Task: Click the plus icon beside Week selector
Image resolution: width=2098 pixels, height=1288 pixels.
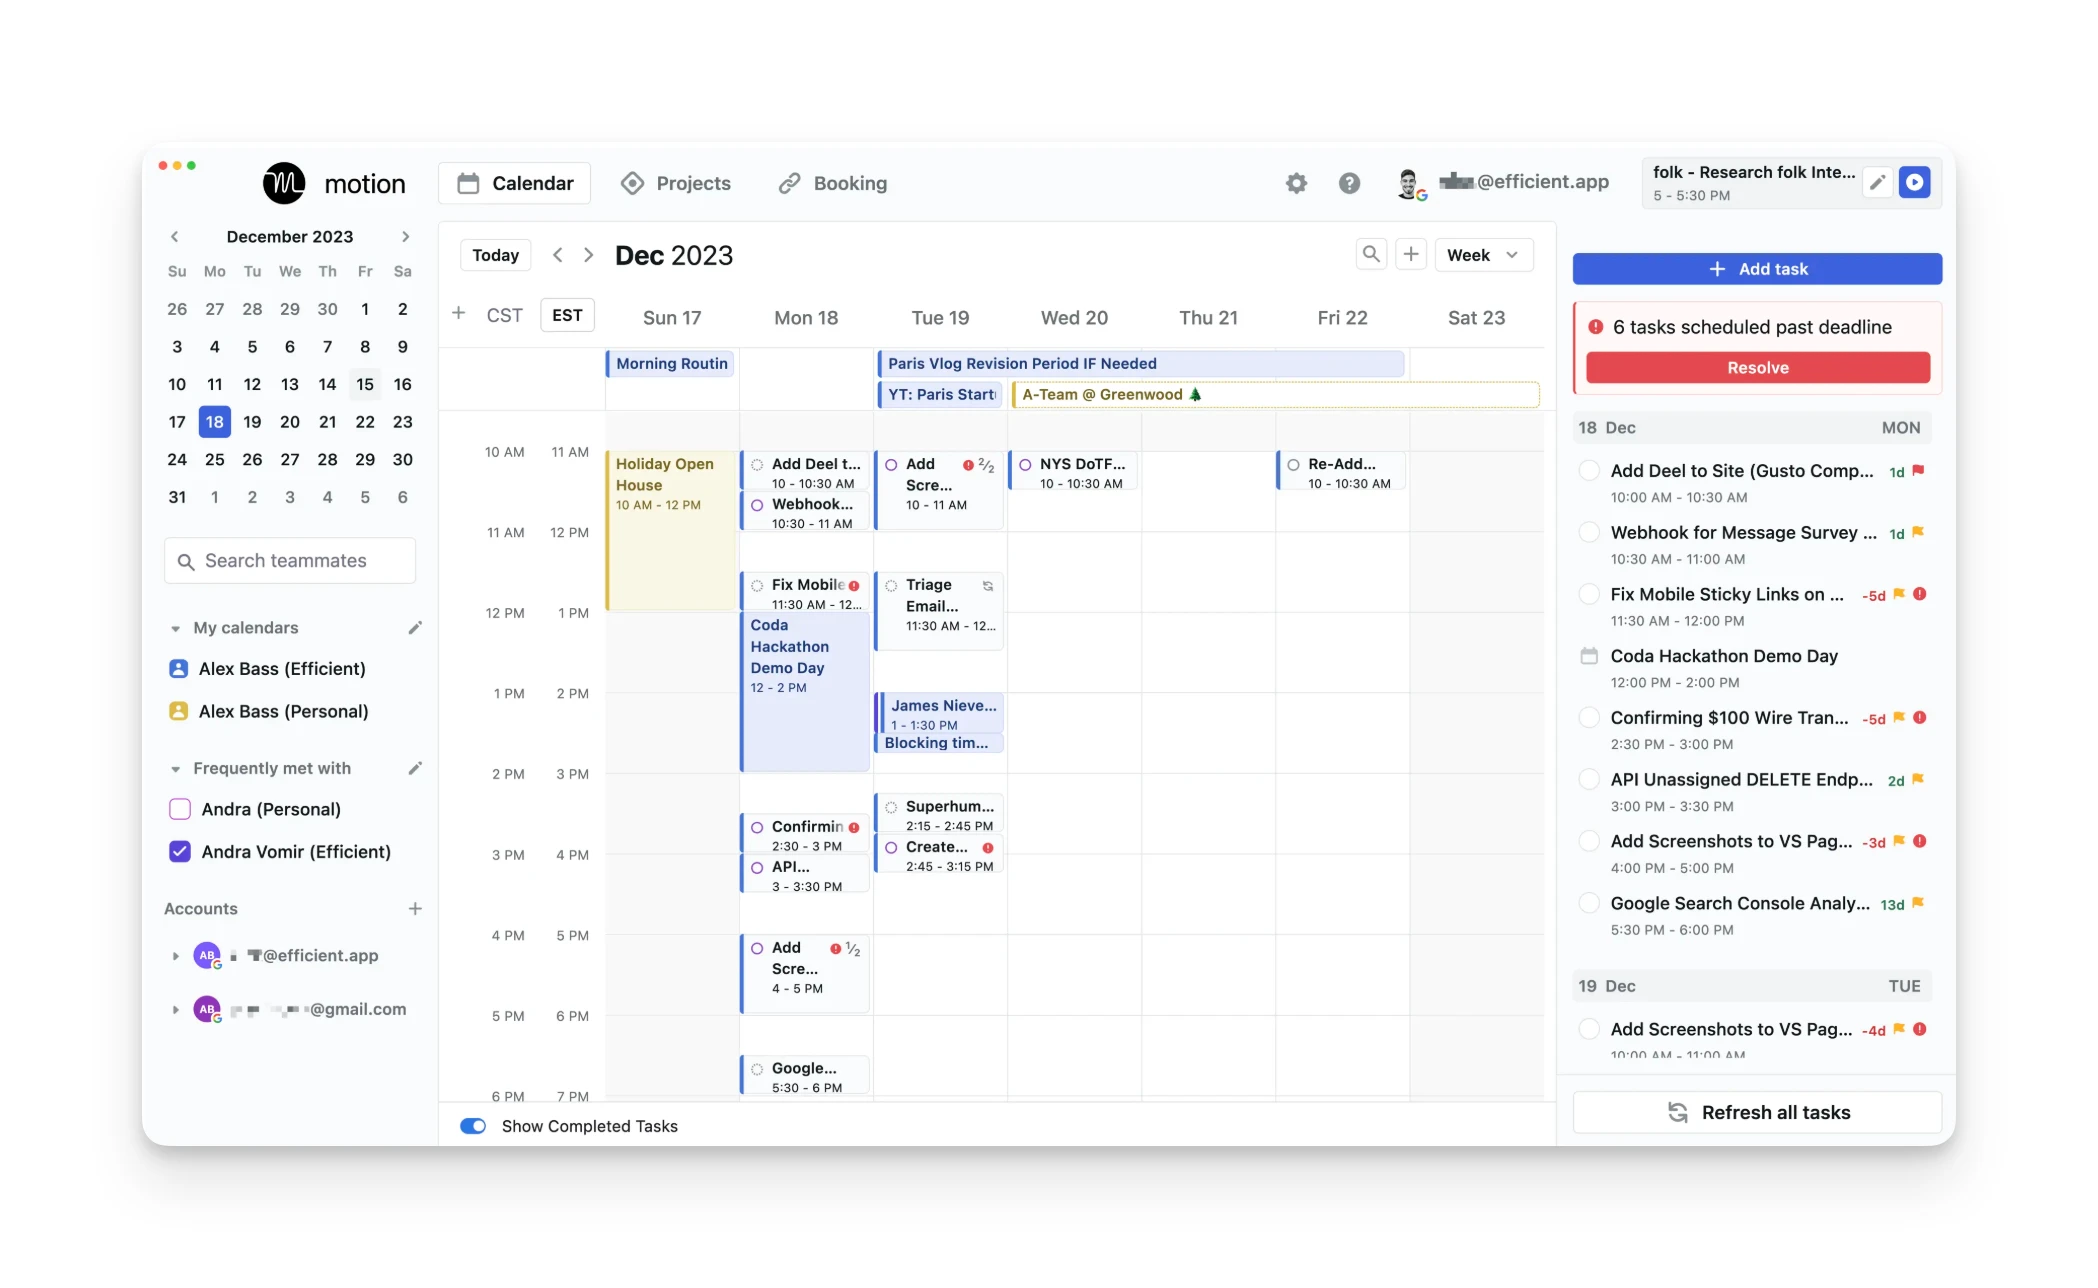Action: click(1410, 254)
